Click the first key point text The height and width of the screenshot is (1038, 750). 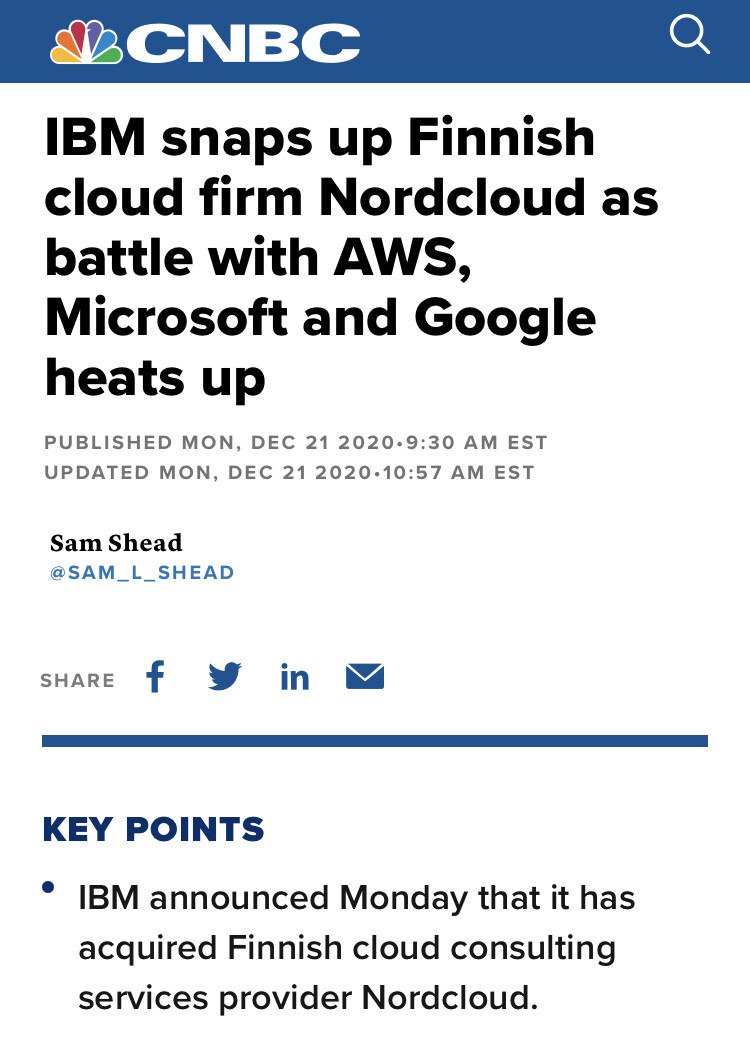tap(356, 946)
